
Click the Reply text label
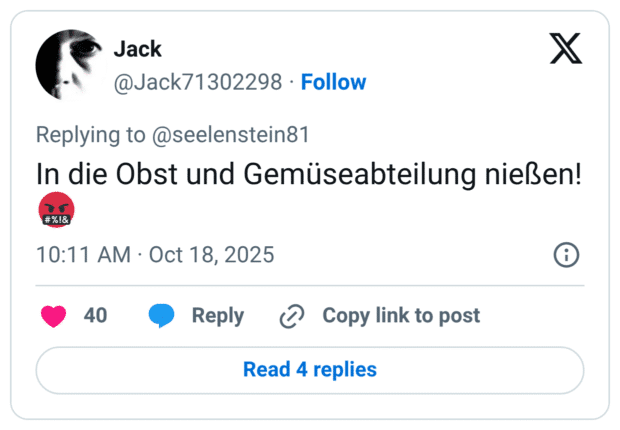[218, 316]
